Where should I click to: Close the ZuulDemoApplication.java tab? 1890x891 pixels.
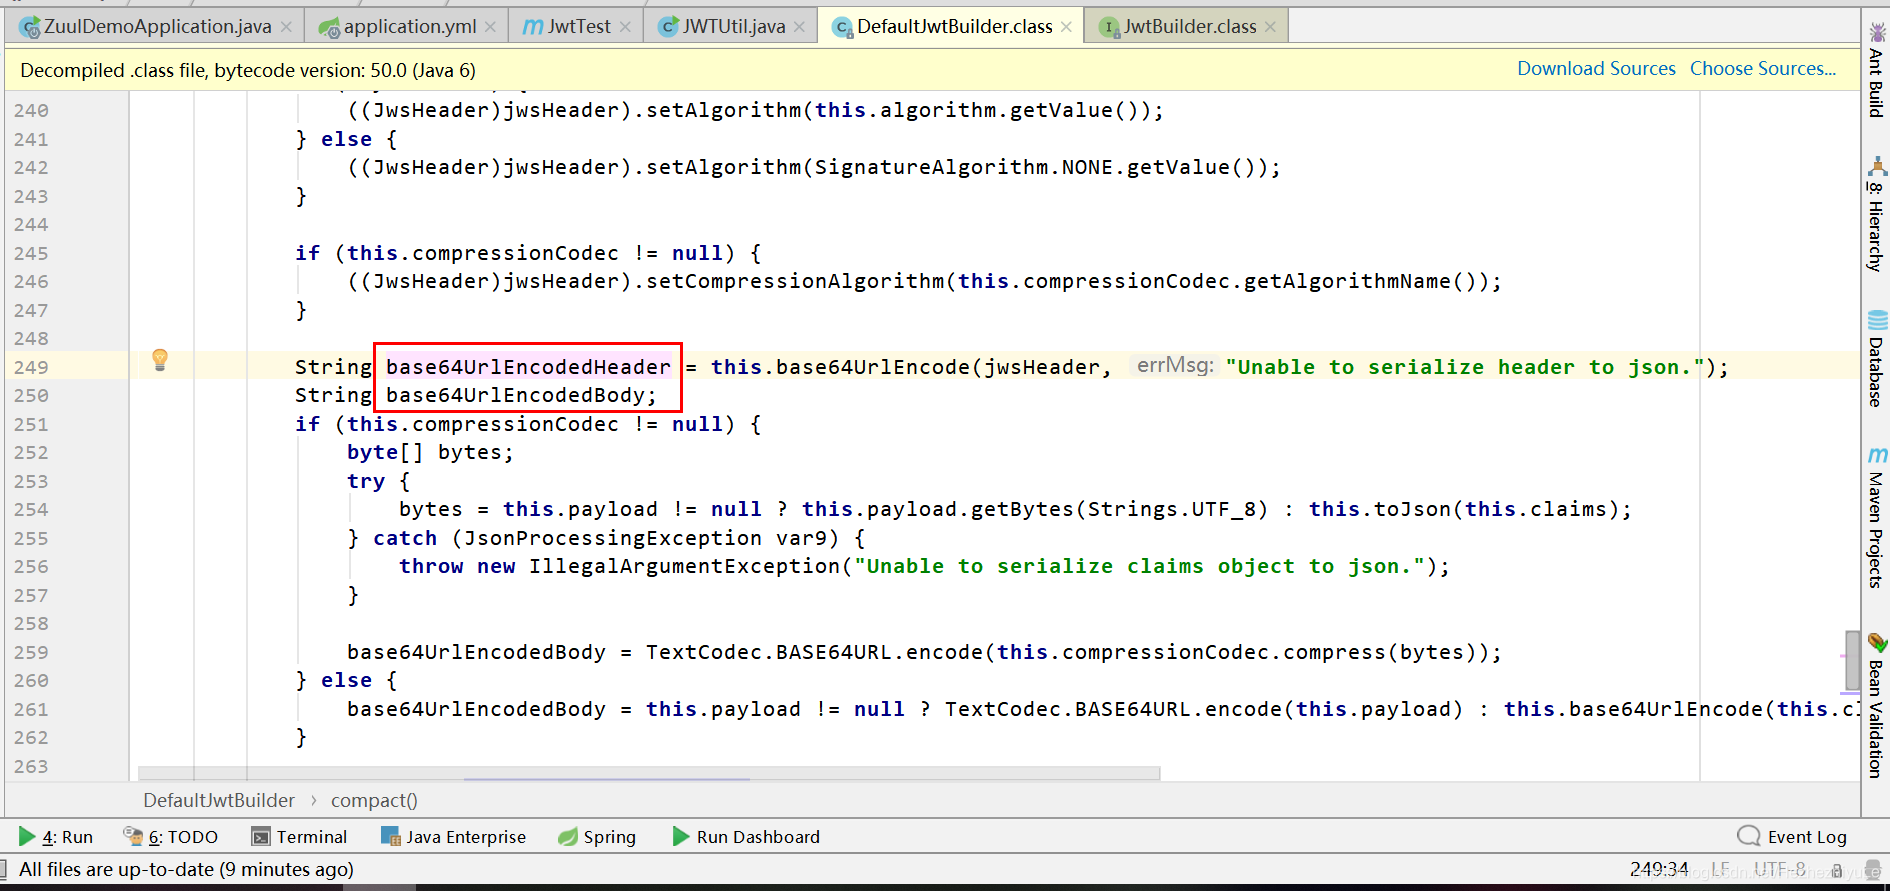point(286,27)
